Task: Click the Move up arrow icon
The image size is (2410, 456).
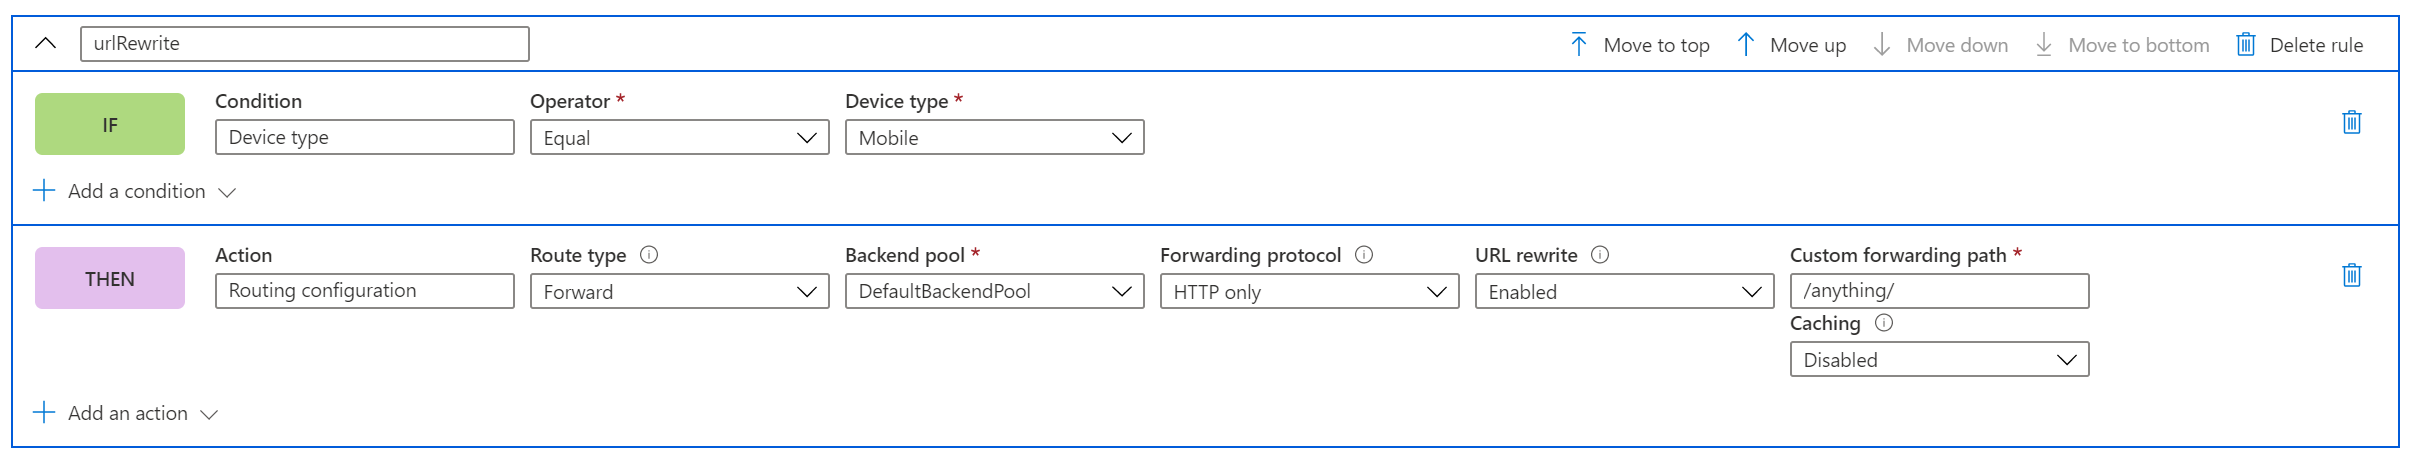Action: point(1746,45)
